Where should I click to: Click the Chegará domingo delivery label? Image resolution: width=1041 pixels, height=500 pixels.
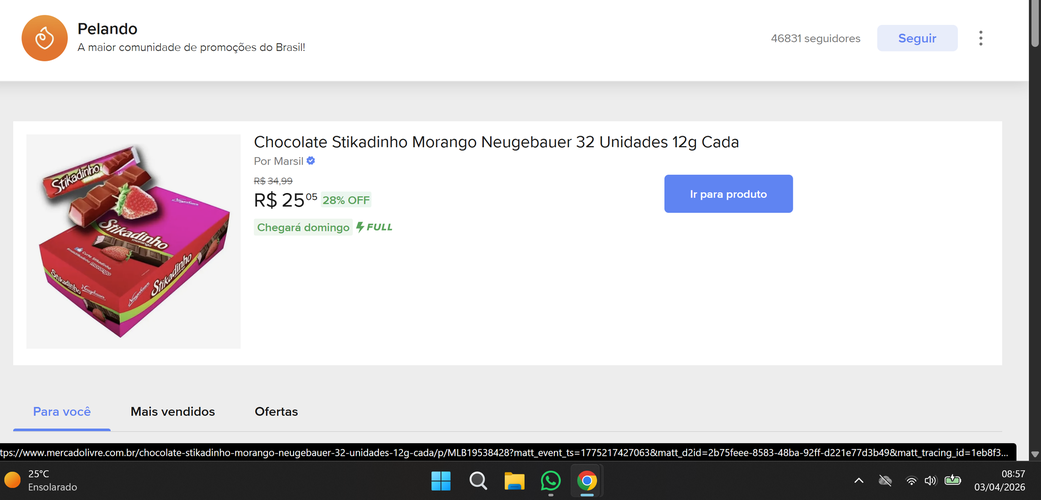pos(303,227)
